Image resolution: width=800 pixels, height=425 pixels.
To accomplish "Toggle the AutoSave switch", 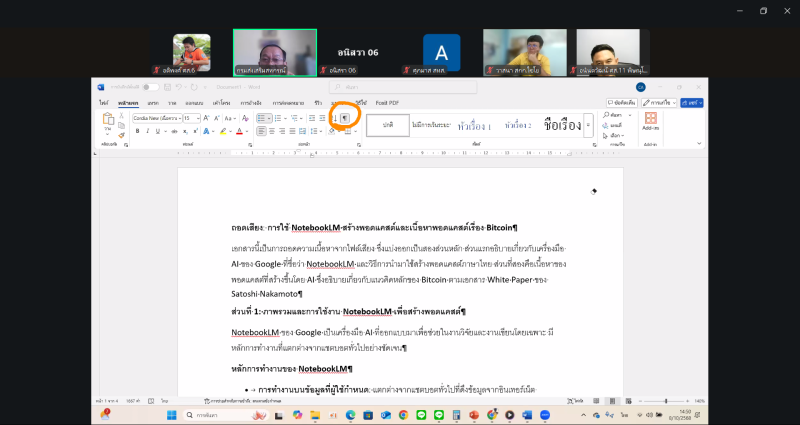I will (x=151, y=87).
